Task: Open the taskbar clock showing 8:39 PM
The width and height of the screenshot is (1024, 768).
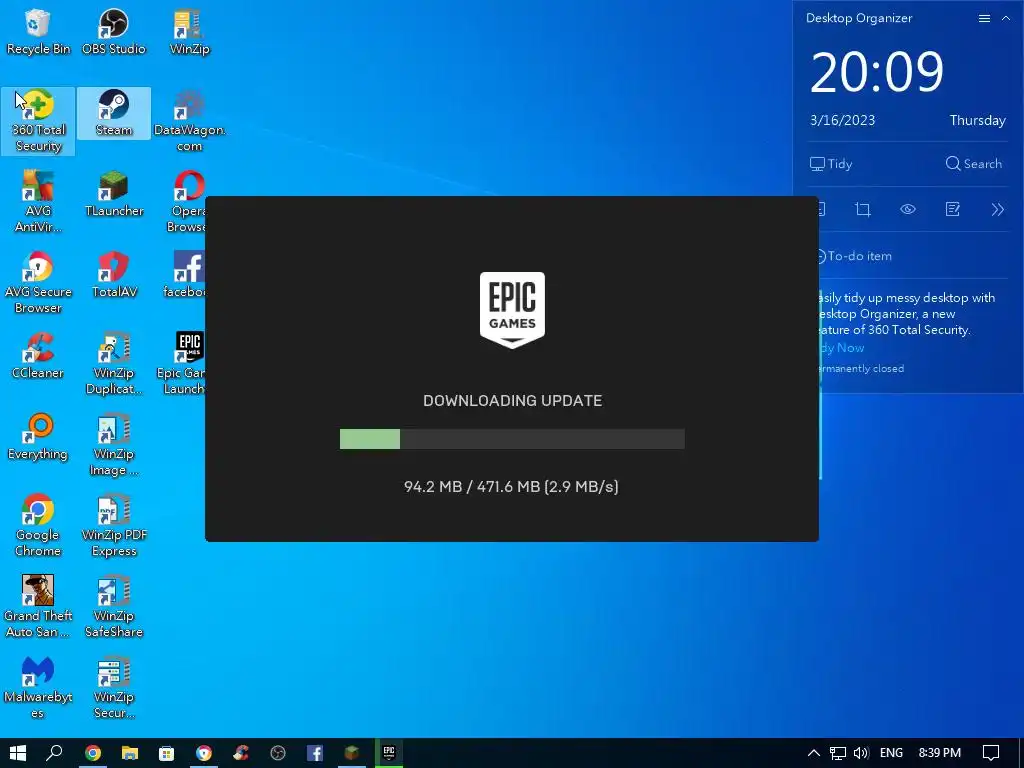Action: 939,753
